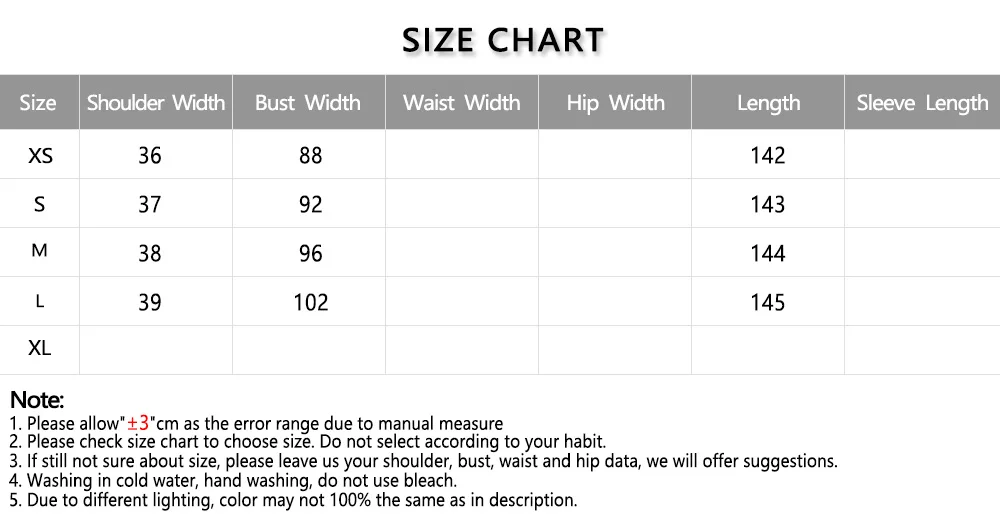Click the XS size row label
1000x522 pixels.
[x=40, y=155]
